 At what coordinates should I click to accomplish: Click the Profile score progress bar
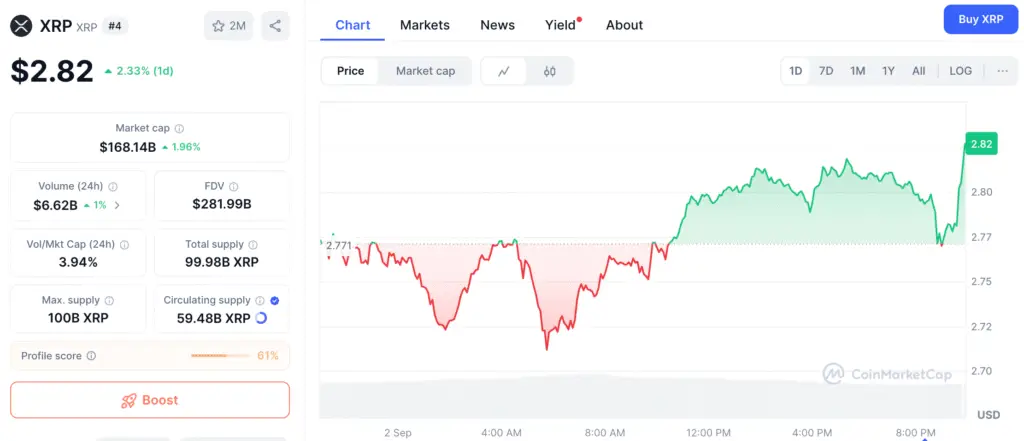(x=221, y=356)
